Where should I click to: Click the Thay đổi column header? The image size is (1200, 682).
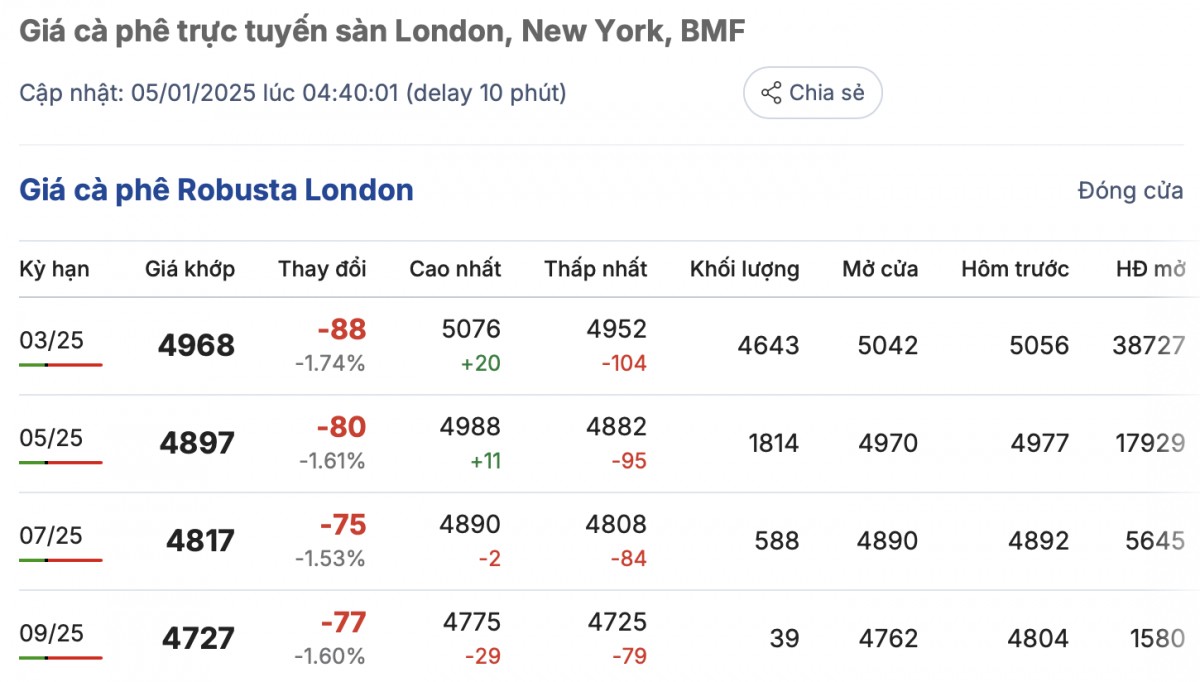click(x=322, y=269)
